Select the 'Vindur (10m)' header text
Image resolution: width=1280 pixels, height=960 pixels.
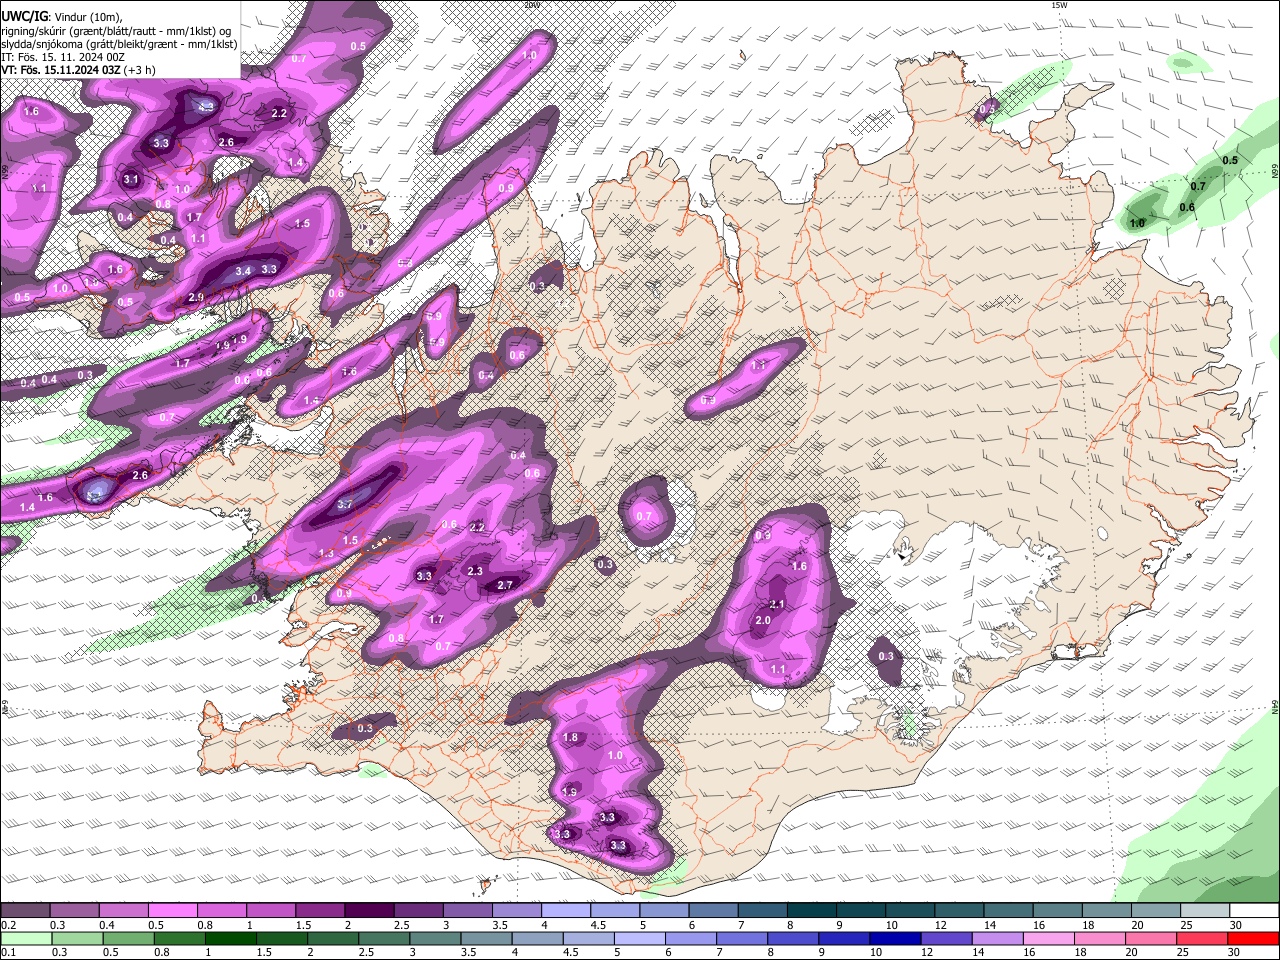pyautogui.click(x=88, y=17)
